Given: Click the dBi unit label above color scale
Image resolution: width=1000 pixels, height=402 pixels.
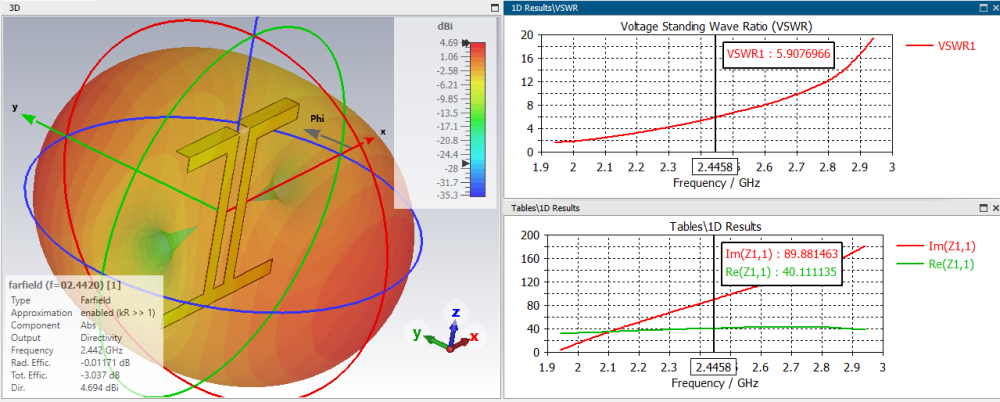Looking at the screenshot, I should tap(444, 26).
